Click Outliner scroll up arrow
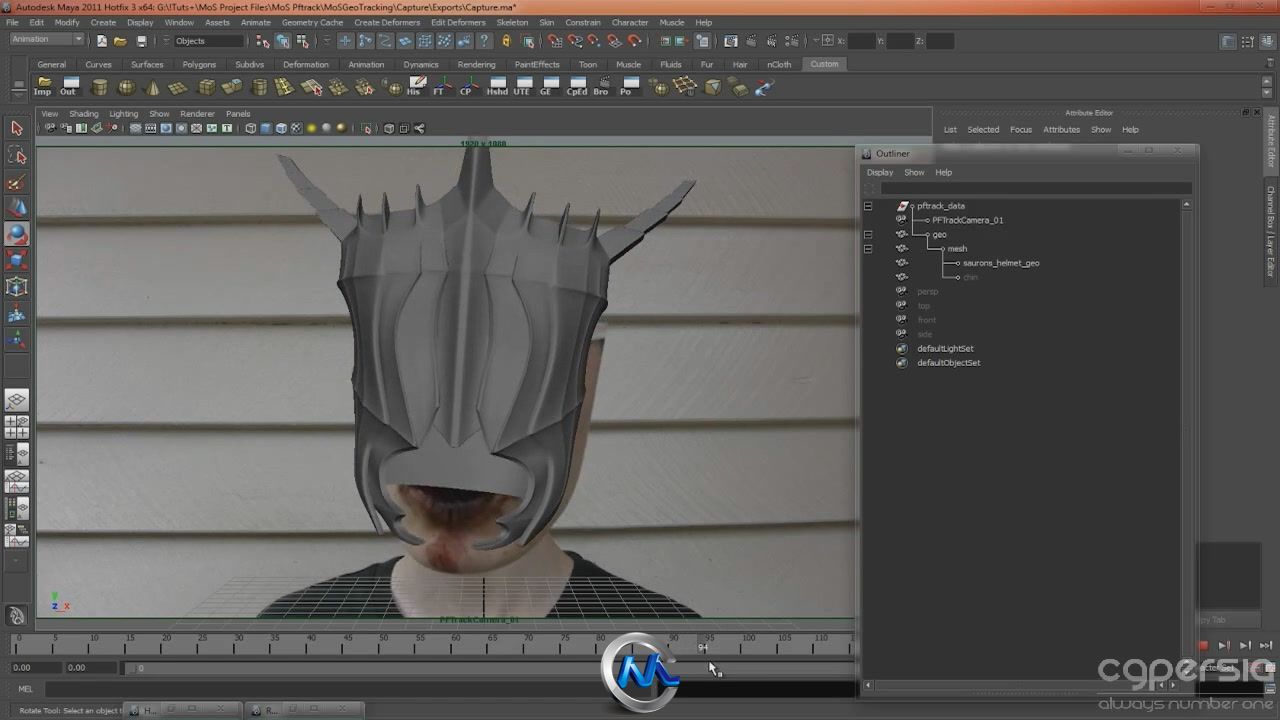Viewport: 1280px width, 720px height. click(1187, 204)
